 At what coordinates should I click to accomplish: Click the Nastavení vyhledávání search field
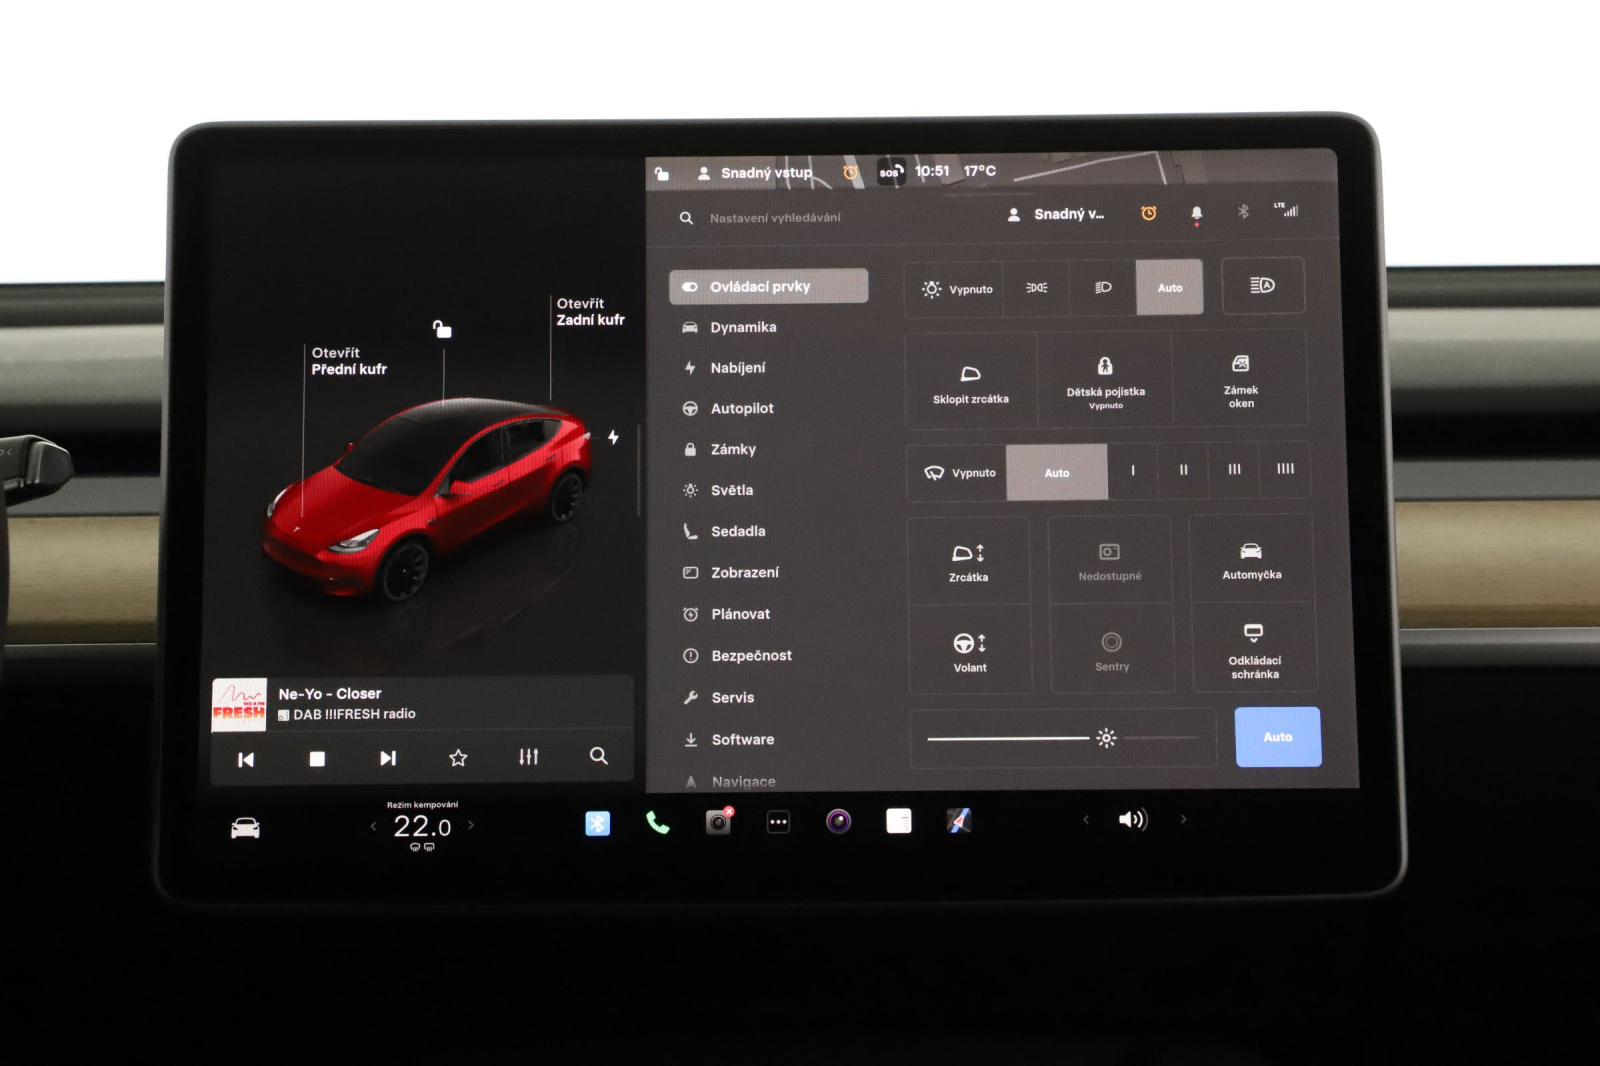point(775,217)
